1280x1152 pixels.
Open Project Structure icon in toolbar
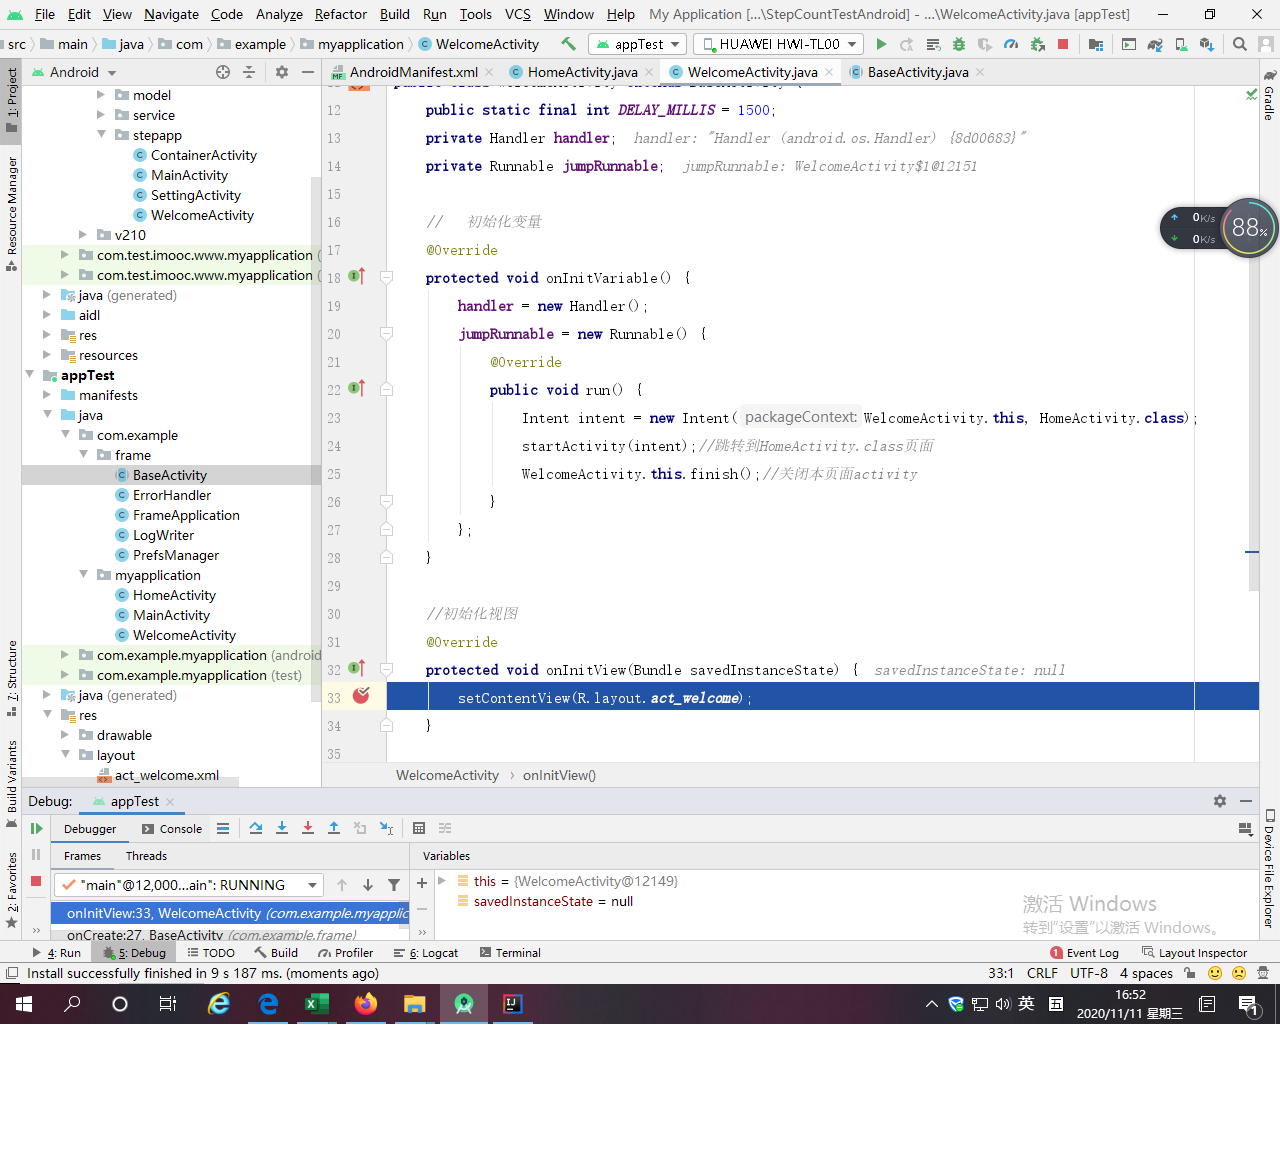[x=1096, y=44]
